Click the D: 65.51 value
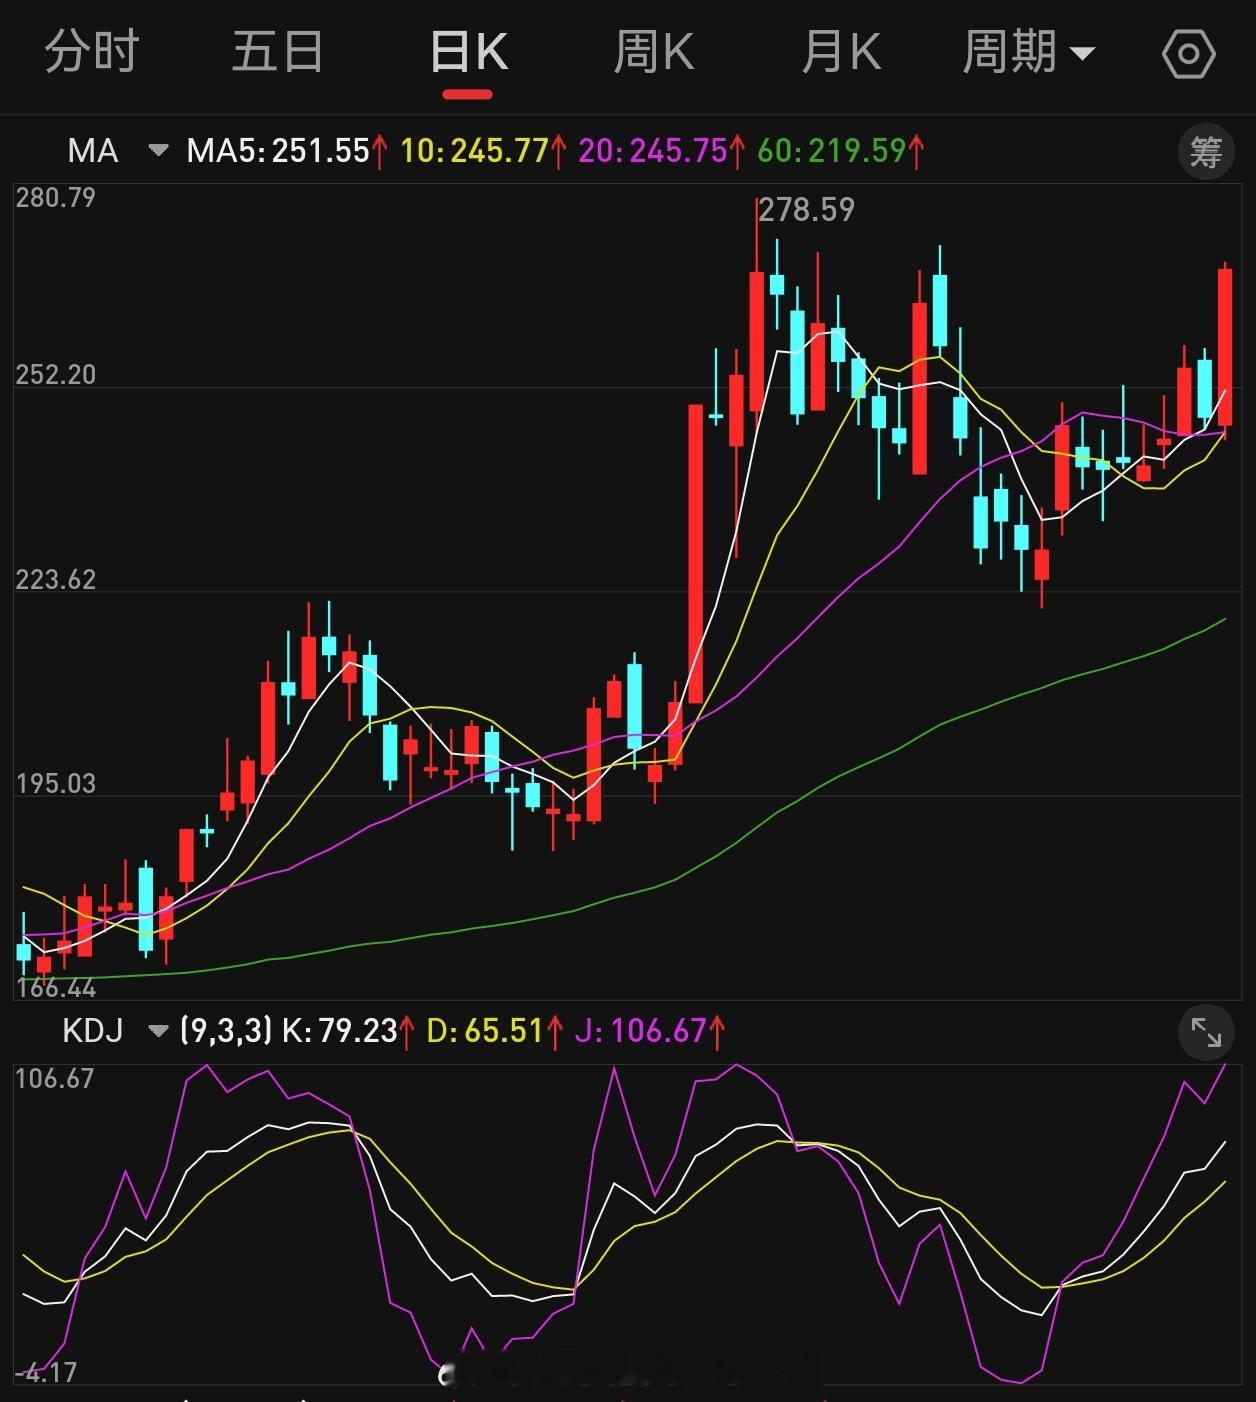Image resolution: width=1256 pixels, height=1402 pixels. point(495,1031)
